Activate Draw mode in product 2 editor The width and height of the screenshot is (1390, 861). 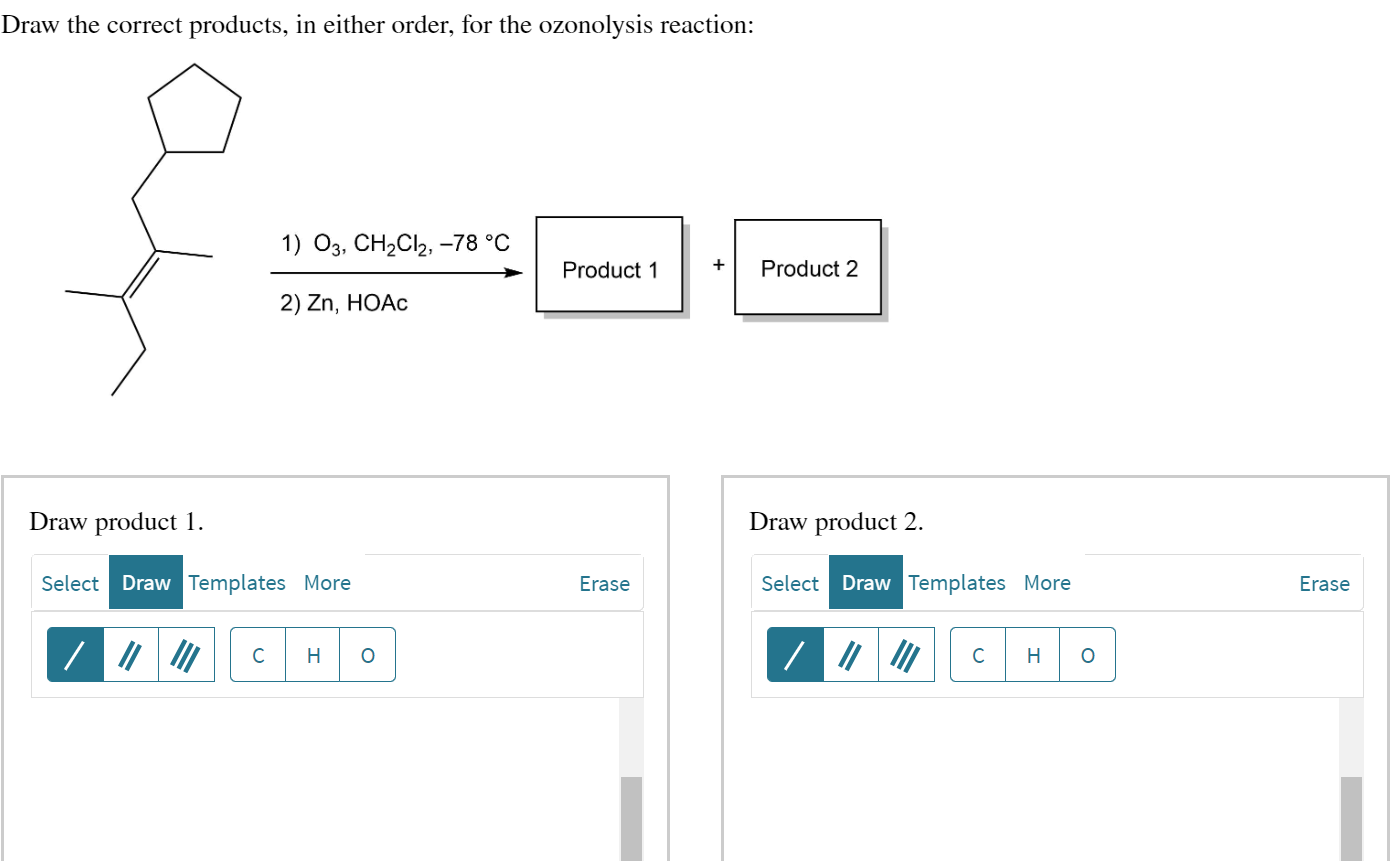point(865,583)
